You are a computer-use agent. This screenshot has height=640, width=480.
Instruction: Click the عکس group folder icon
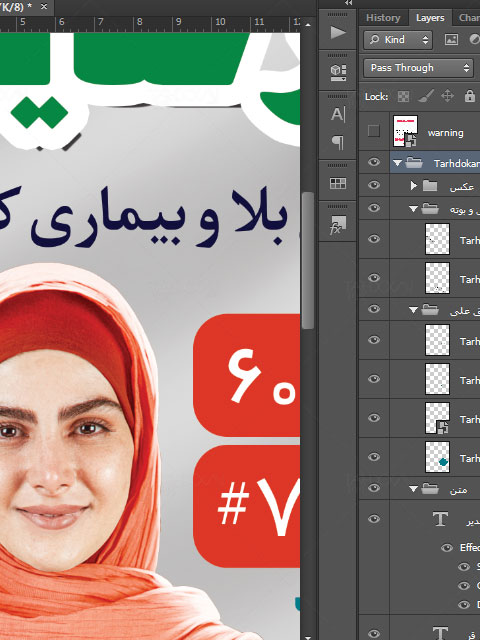coord(430,186)
